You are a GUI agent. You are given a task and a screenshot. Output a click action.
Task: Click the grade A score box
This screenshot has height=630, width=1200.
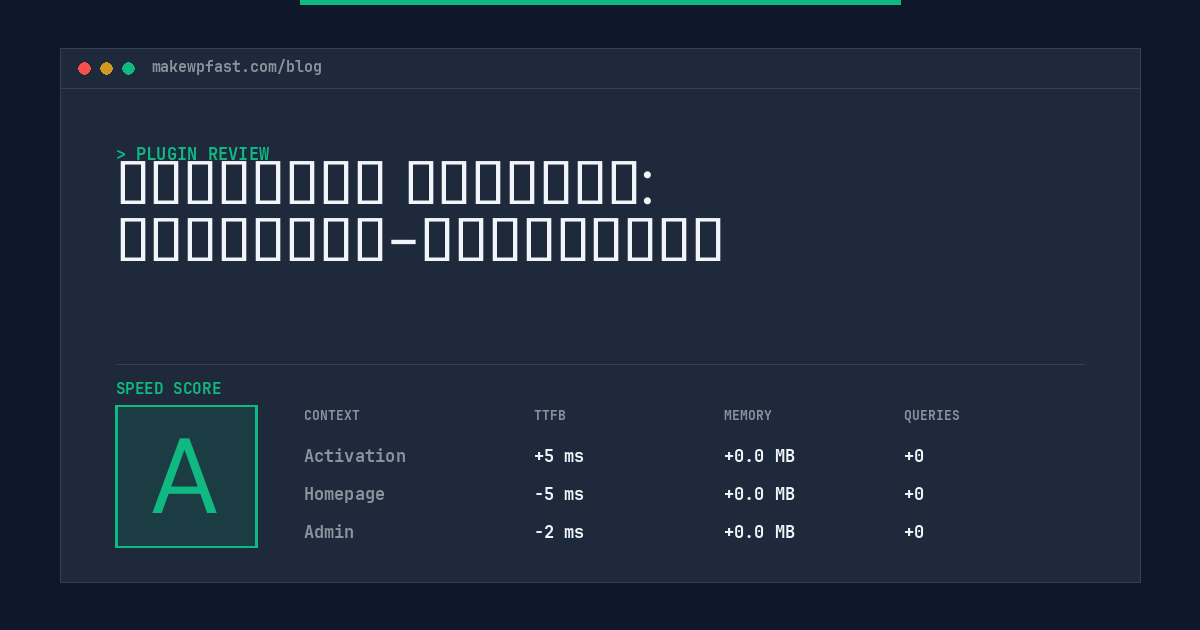coord(186,476)
